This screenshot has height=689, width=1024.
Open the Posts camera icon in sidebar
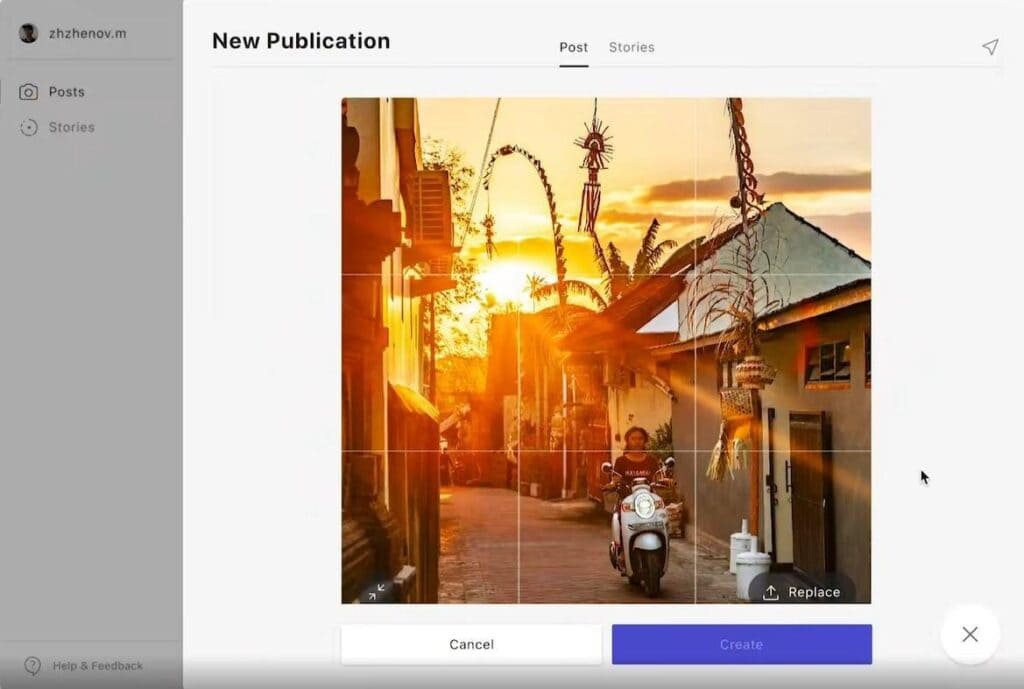(28, 92)
